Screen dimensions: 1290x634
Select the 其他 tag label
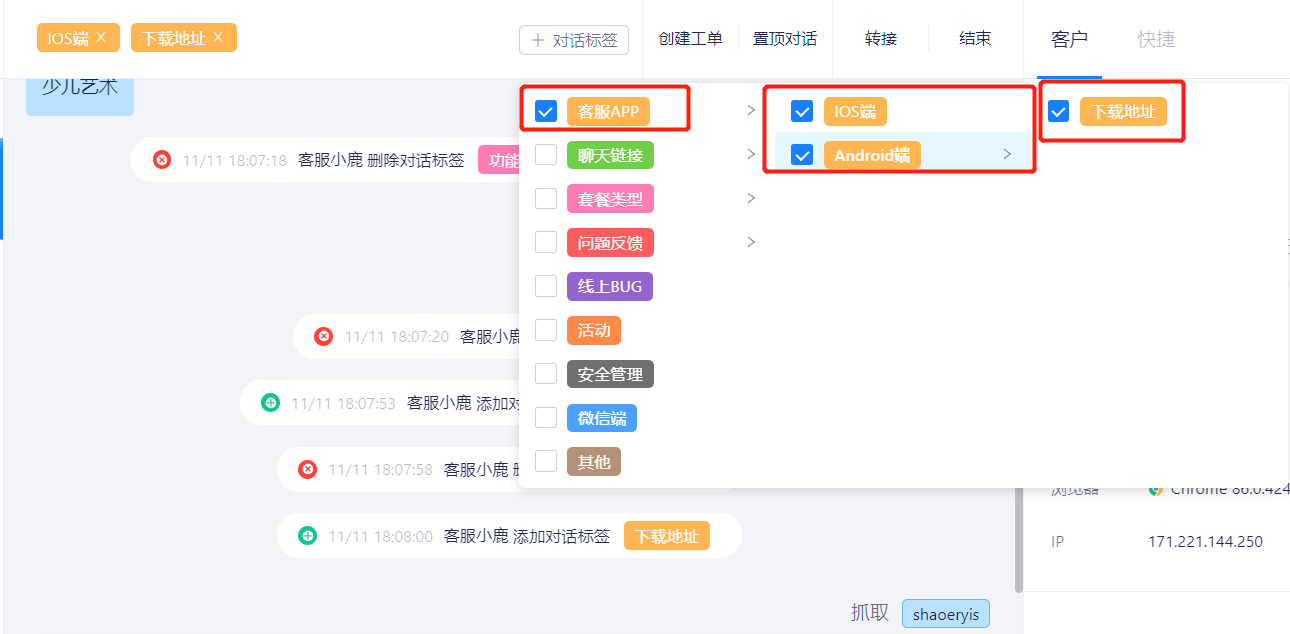pyautogui.click(x=594, y=461)
